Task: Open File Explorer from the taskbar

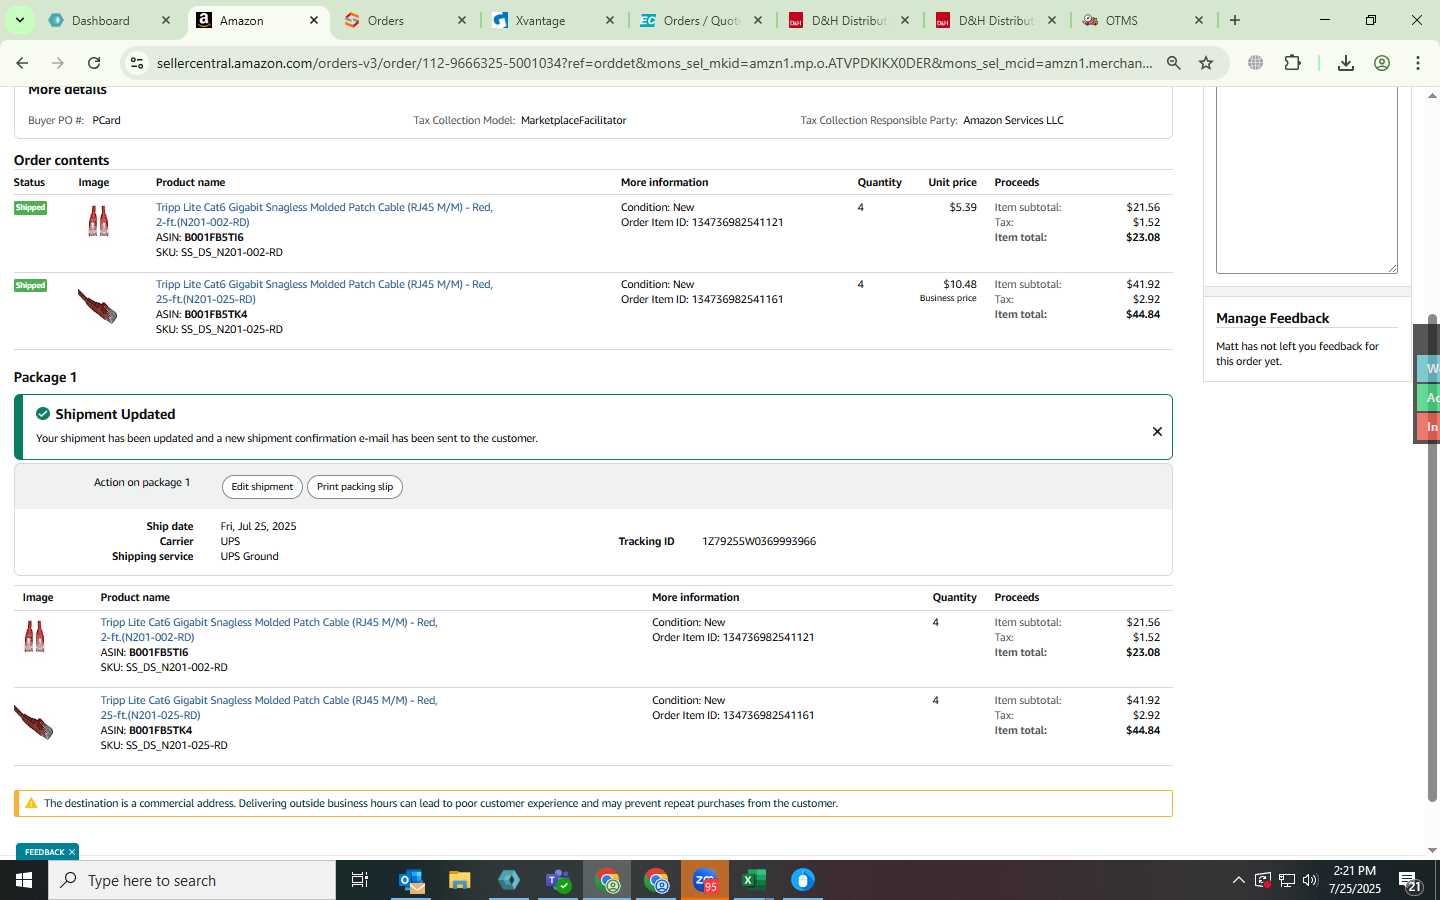Action: (x=460, y=880)
